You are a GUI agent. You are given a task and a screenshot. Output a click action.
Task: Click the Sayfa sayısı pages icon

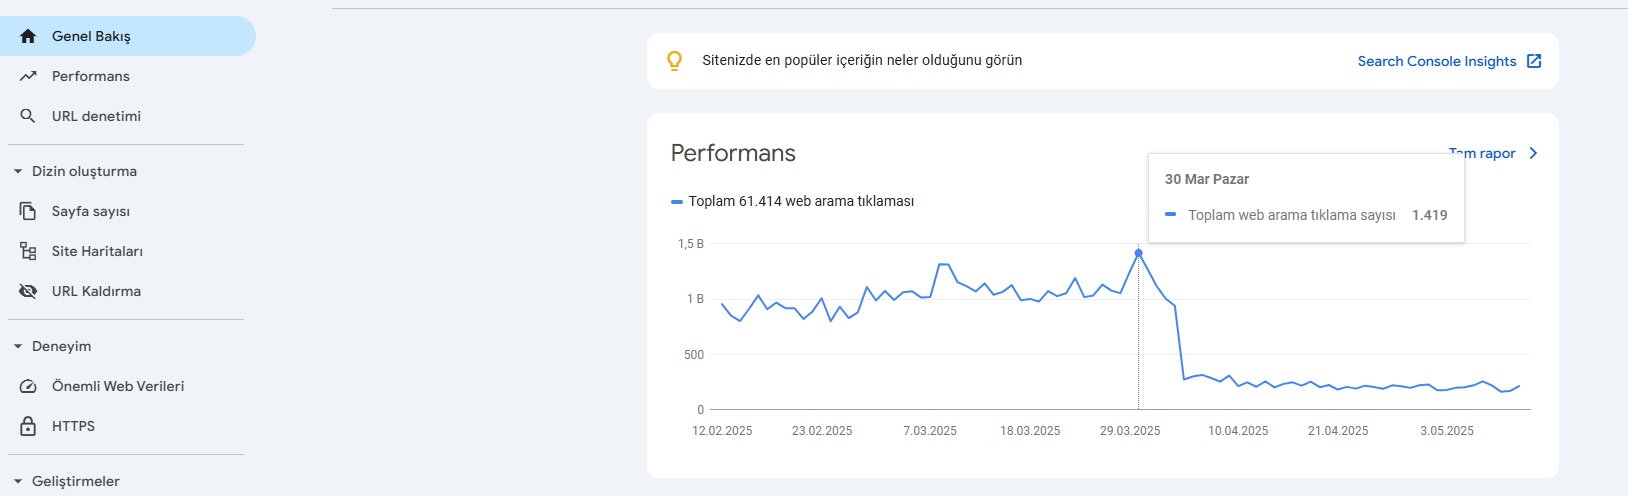click(x=28, y=211)
